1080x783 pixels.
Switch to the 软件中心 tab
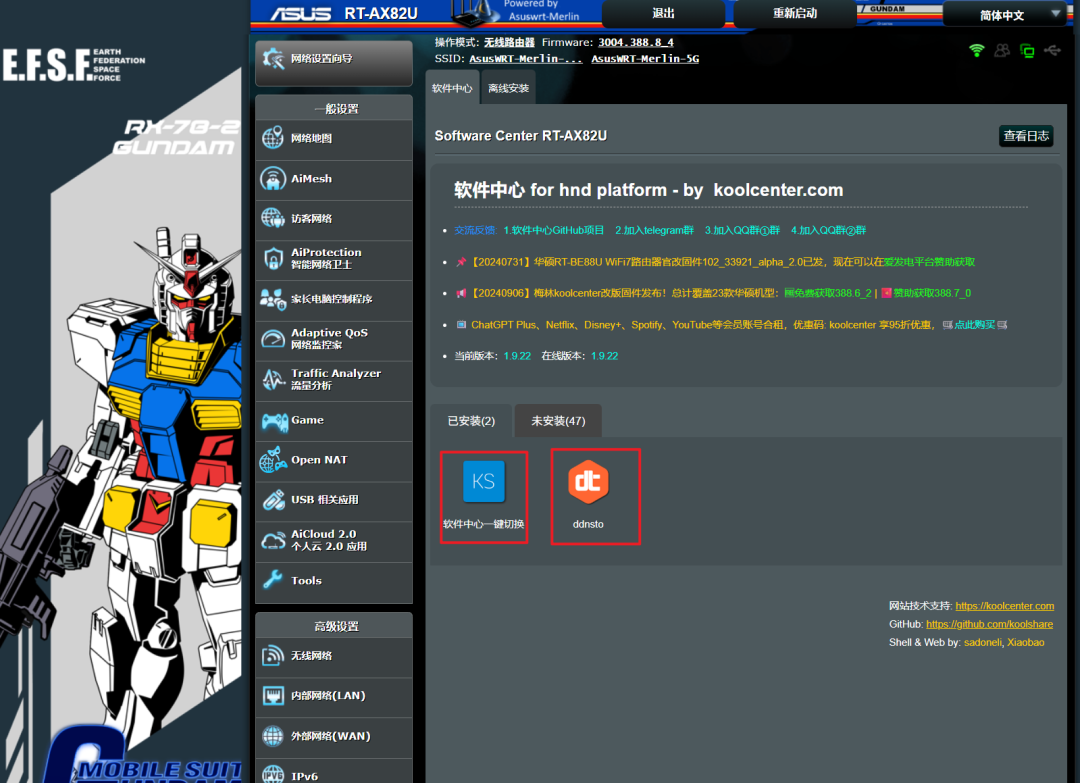point(452,88)
